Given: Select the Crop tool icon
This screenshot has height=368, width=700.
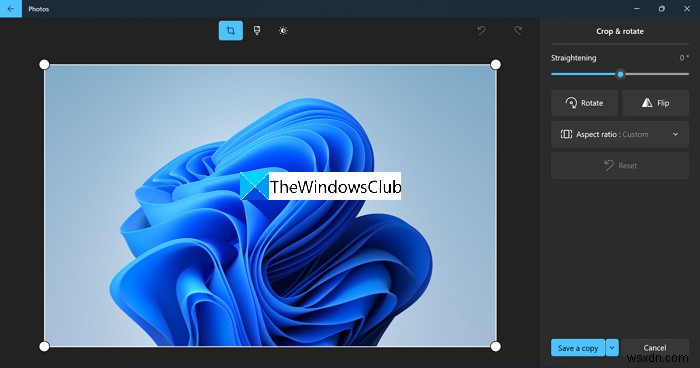Looking at the screenshot, I should (x=231, y=31).
